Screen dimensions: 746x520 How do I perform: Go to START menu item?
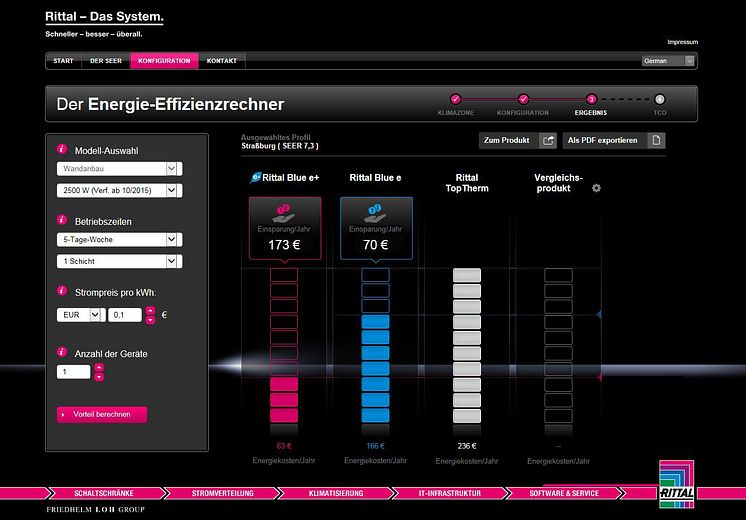63,61
